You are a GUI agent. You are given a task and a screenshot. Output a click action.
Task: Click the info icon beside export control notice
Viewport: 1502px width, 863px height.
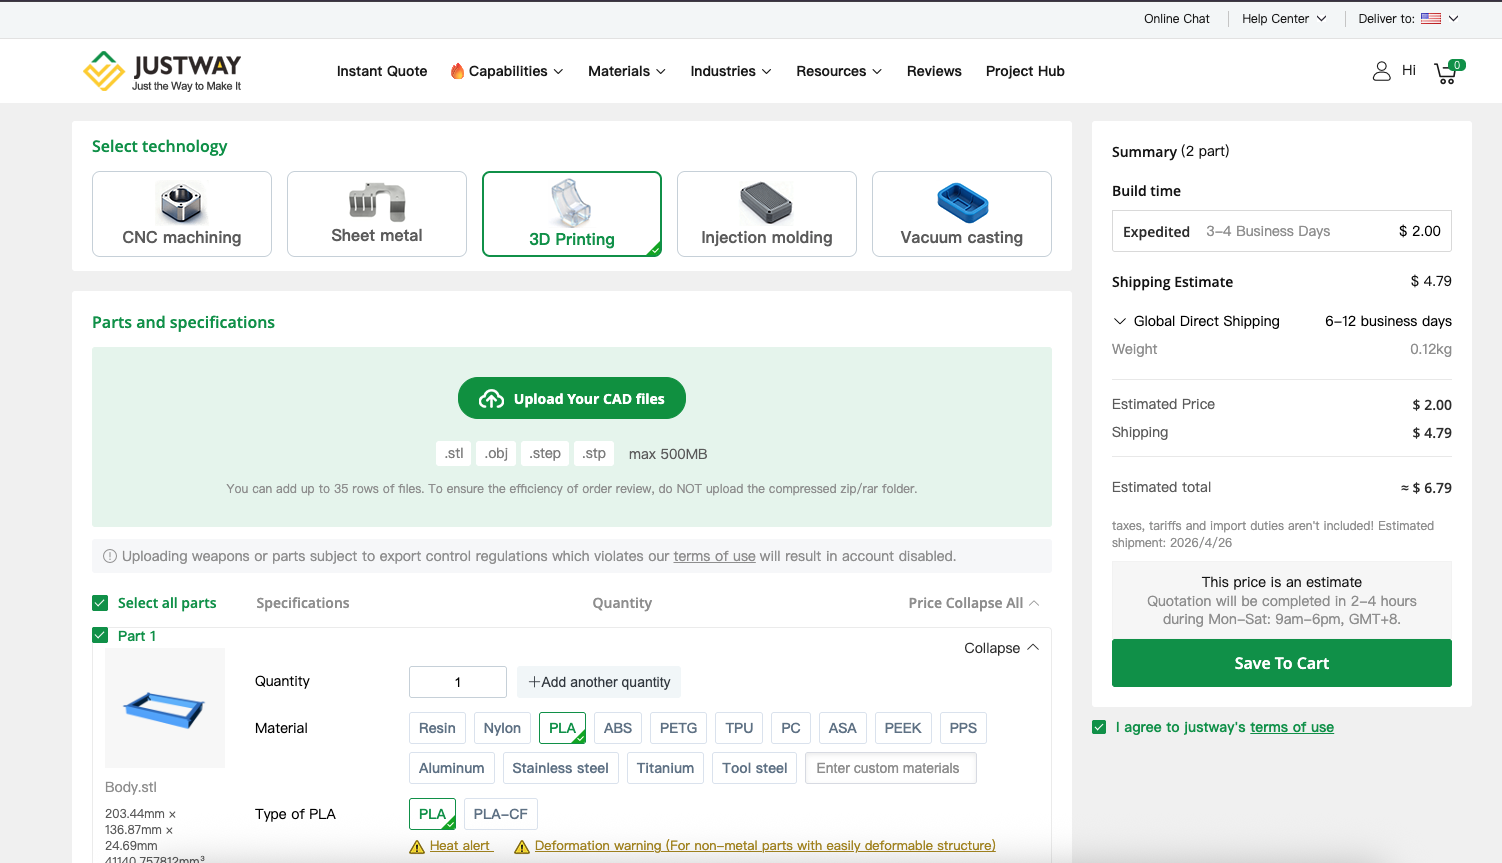point(110,556)
